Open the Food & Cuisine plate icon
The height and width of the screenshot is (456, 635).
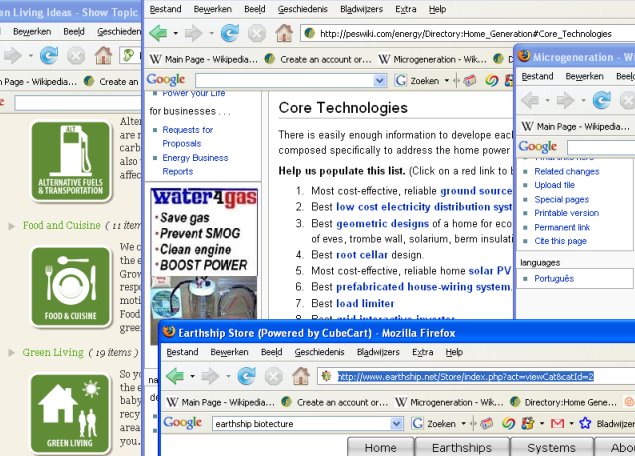point(71,287)
